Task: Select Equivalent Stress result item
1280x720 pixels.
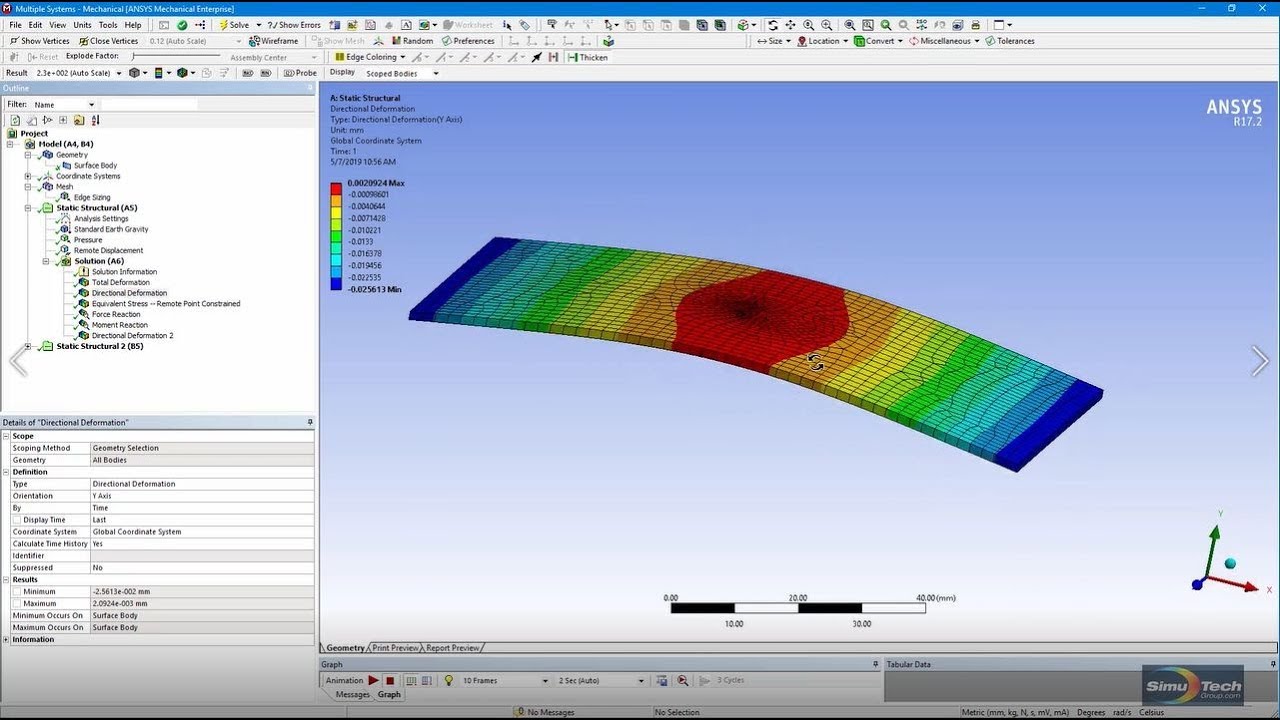Action: pyautogui.click(x=166, y=303)
